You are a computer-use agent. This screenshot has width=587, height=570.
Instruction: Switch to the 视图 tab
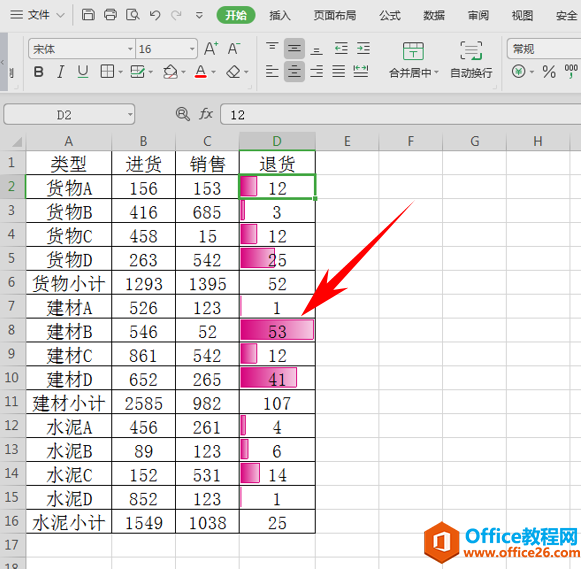pyautogui.click(x=522, y=15)
